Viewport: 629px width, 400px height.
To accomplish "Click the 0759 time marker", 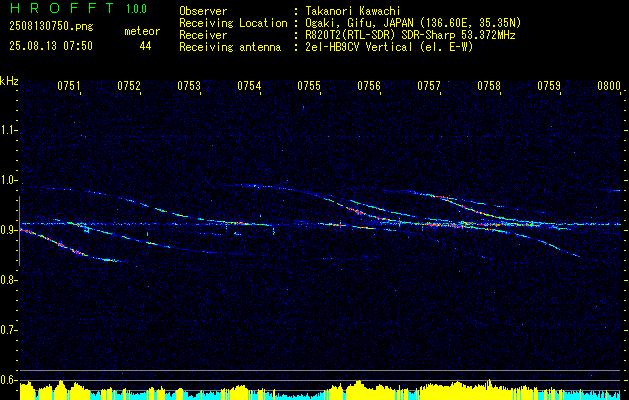I will point(549,85).
